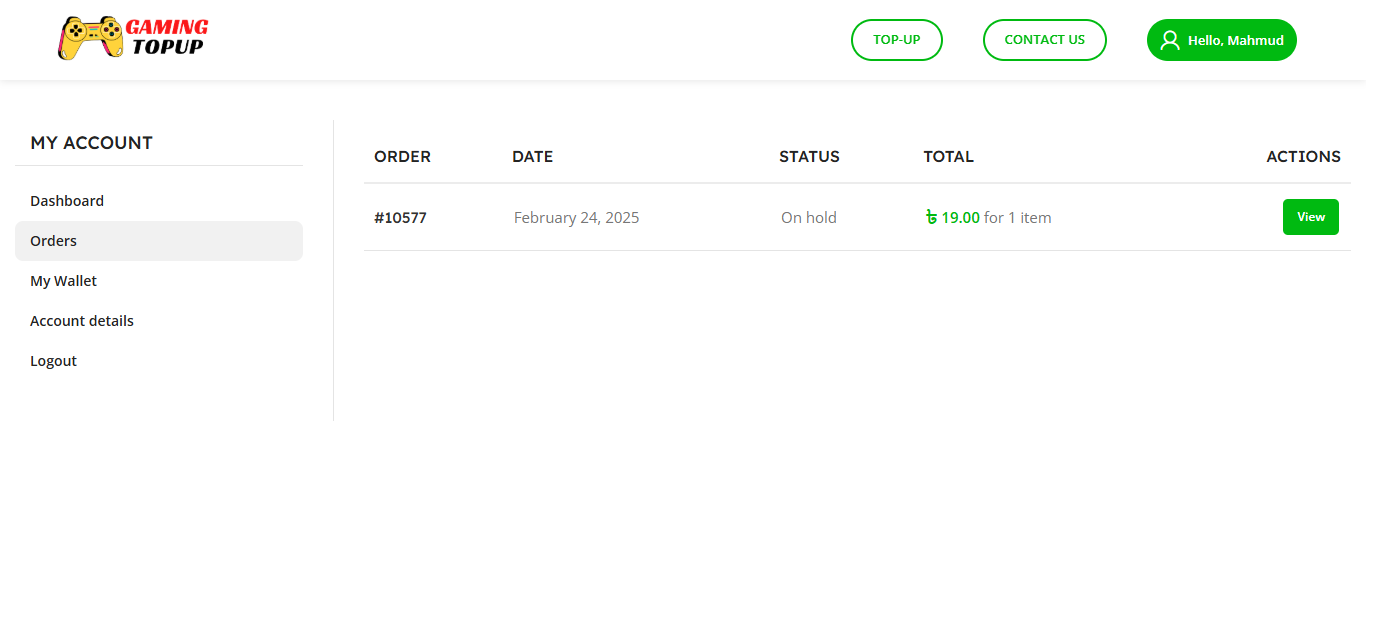Screen dimensions: 1381x641
Task: Click the Gaming Topup logo text
Action: tap(168, 37)
